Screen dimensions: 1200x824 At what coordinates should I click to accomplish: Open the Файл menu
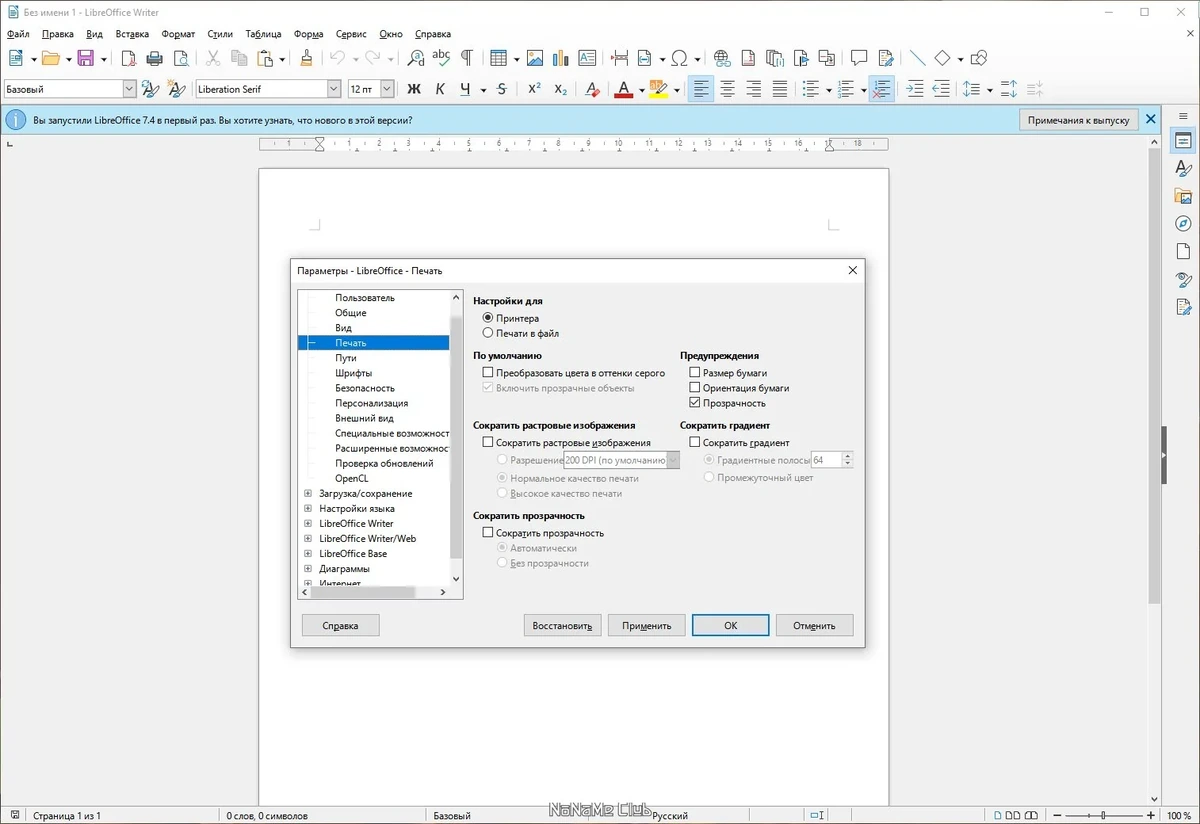[18, 34]
